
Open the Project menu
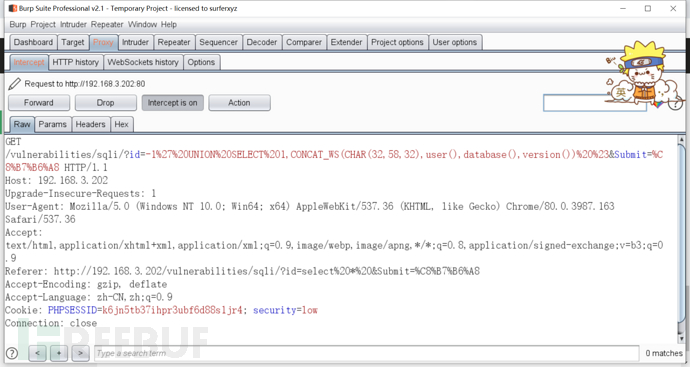click(43, 25)
